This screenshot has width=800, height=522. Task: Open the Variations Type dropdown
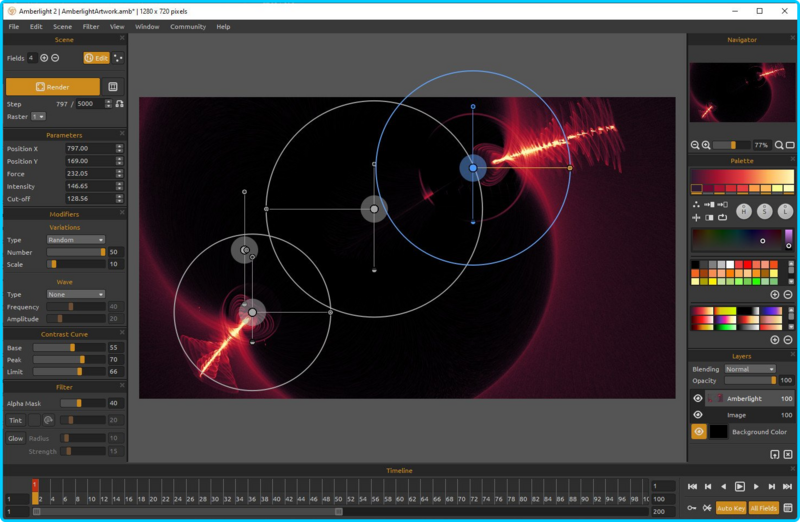click(x=76, y=239)
